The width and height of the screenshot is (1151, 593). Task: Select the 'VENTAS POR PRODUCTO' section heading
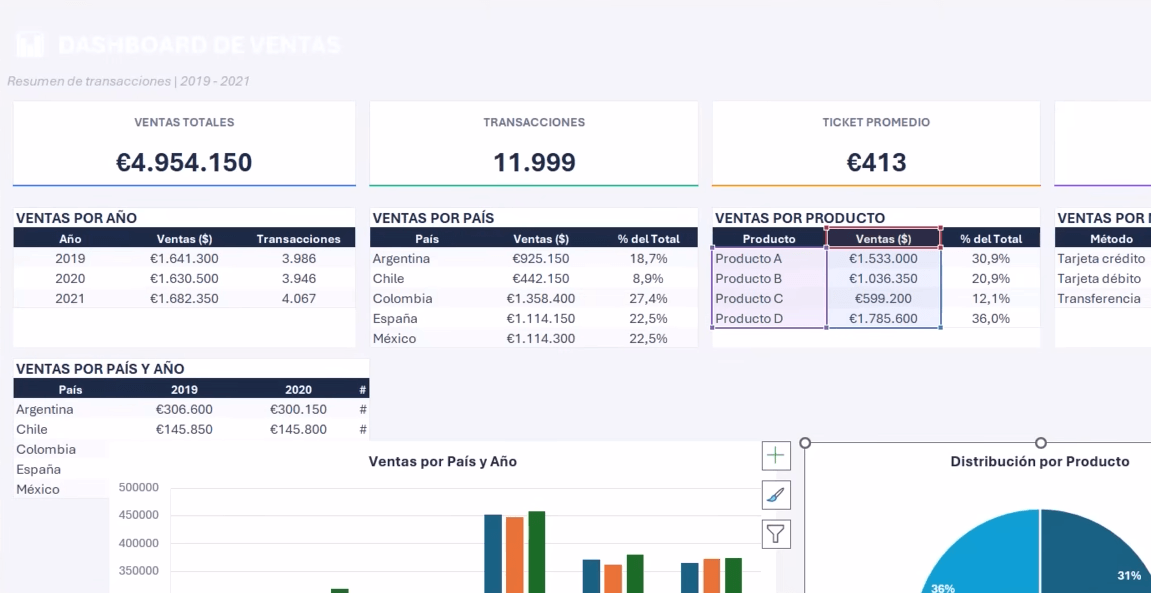point(800,218)
